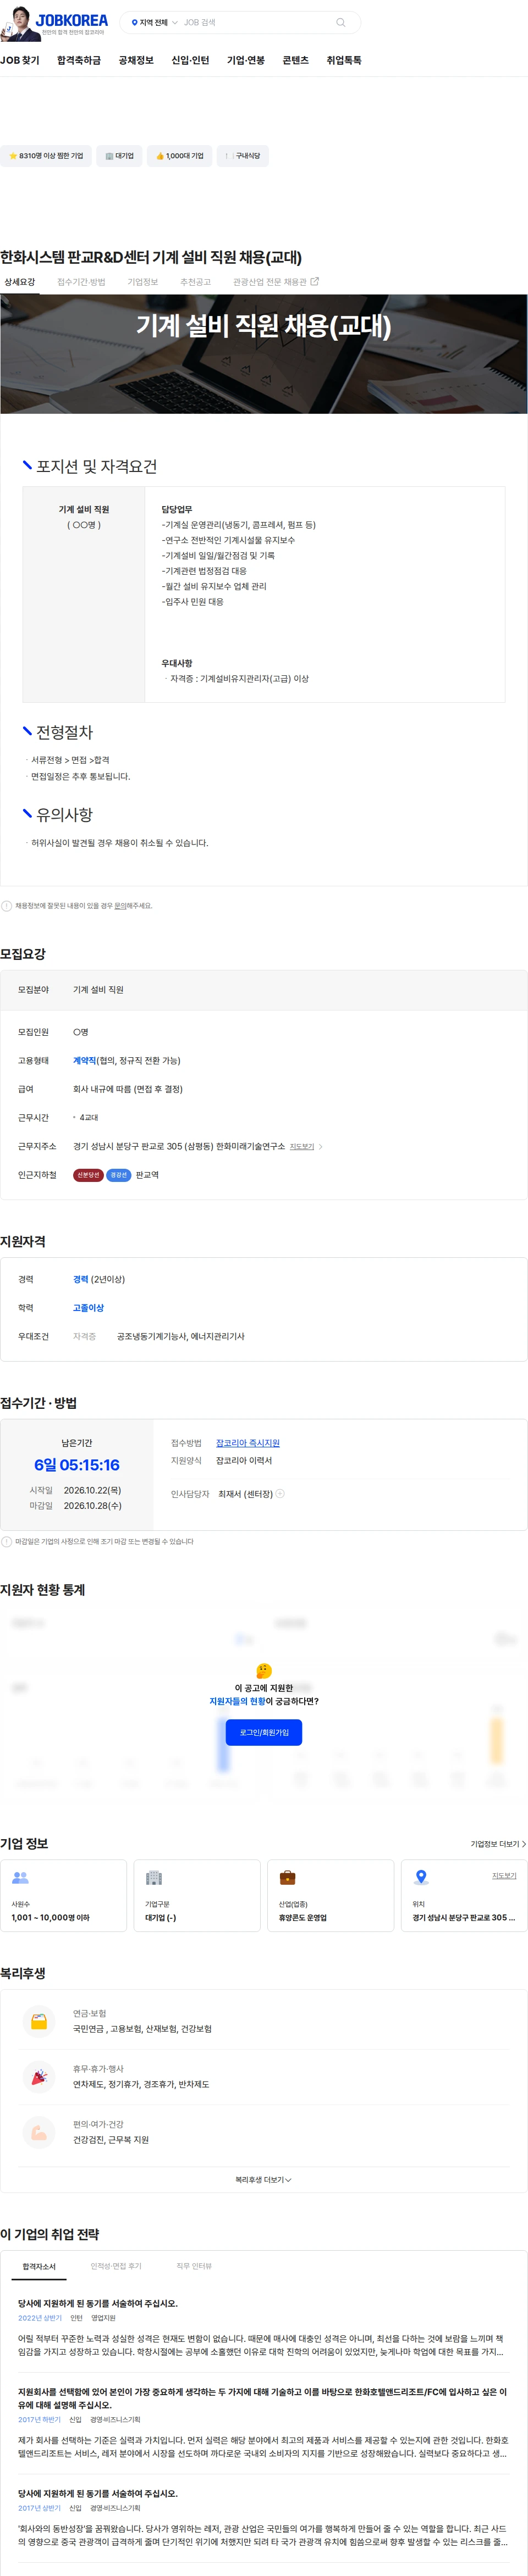Open the 신입·인턴 menu

coord(190,60)
